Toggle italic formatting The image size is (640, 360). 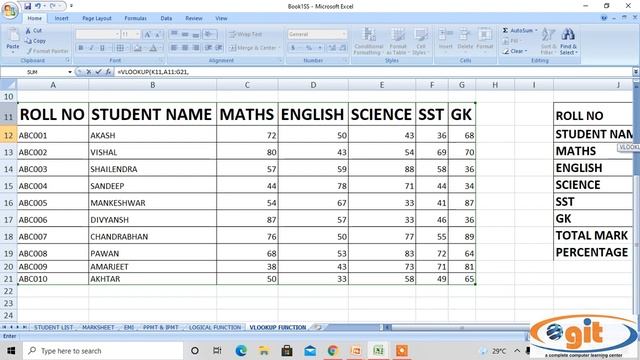91,48
